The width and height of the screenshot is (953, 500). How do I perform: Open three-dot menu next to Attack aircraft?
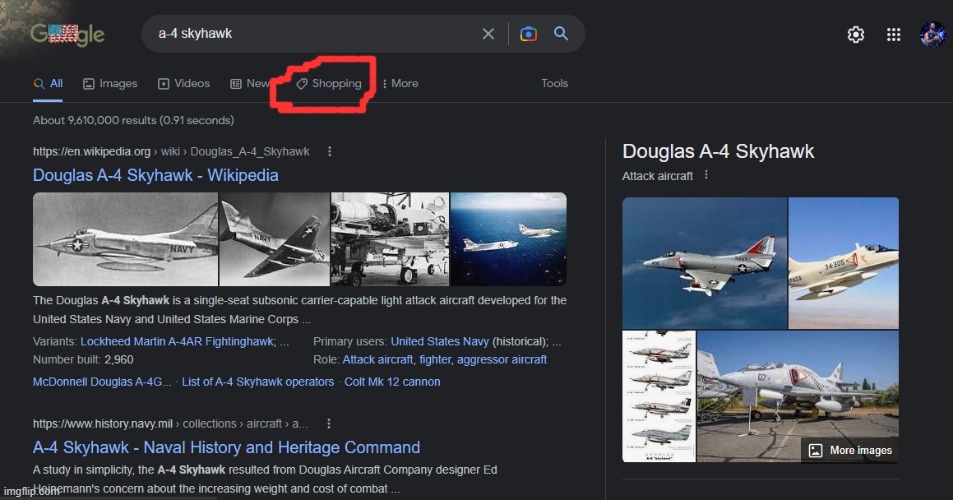click(706, 175)
